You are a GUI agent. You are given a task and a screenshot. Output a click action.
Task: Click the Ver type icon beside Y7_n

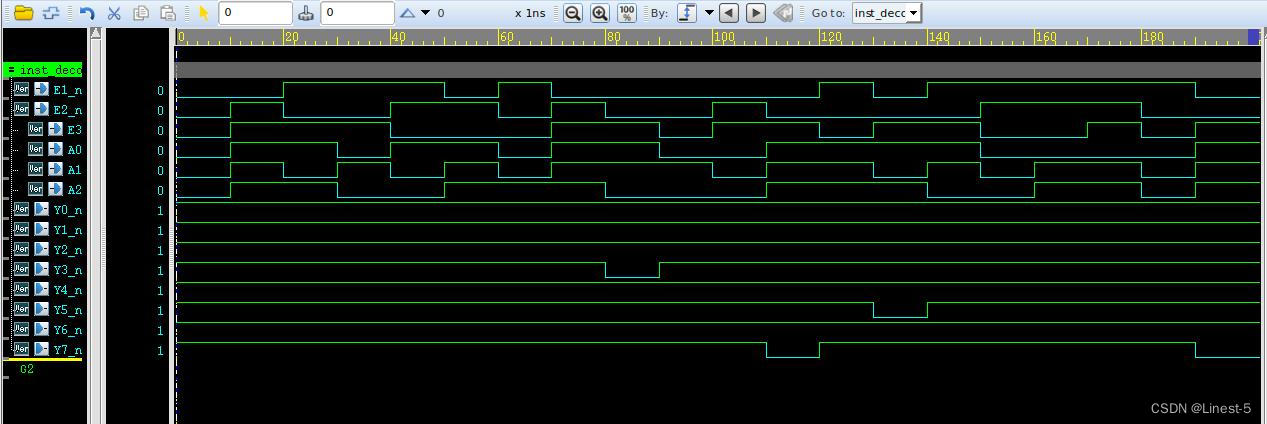pyautogui.click(x=21, y=349)
